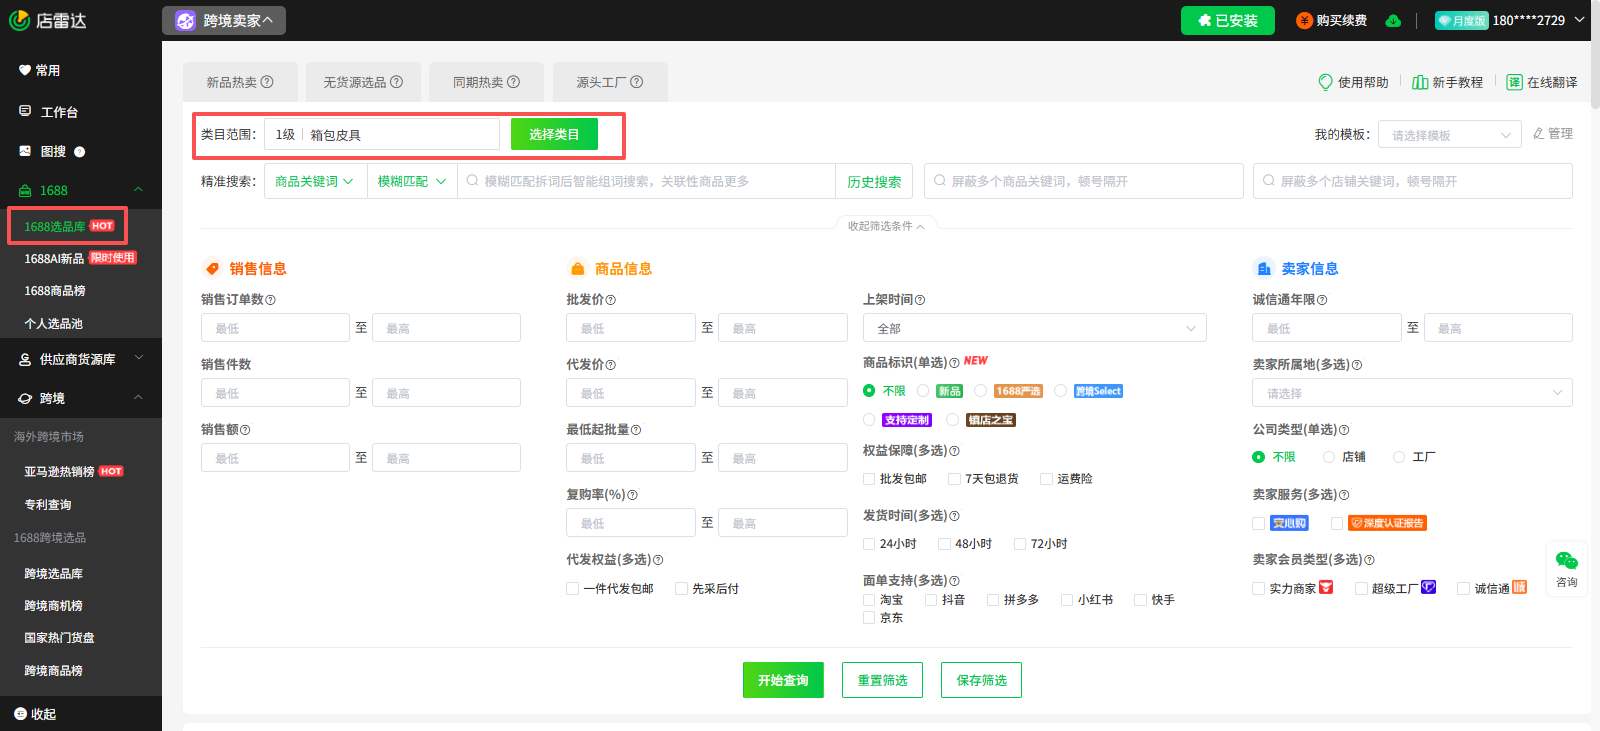Viewport: 1600px width, 731px height.
Task: Click the 开始查询 button
Action: coord(783,680)
